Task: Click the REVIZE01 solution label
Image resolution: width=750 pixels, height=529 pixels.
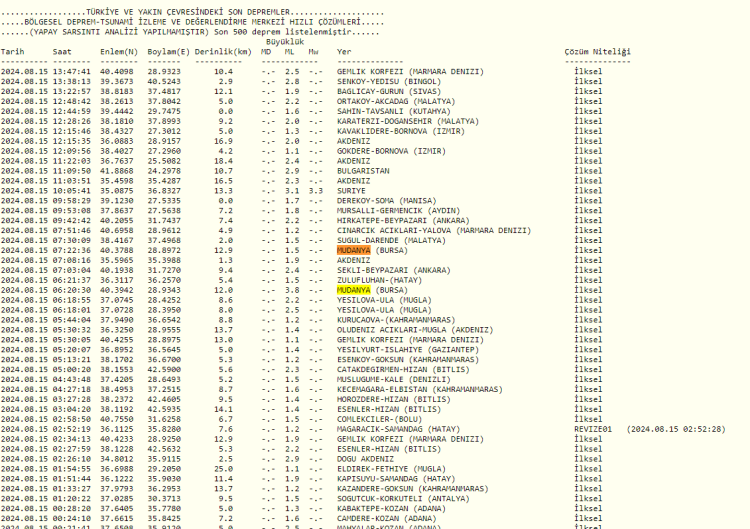Action: point(592,429)
